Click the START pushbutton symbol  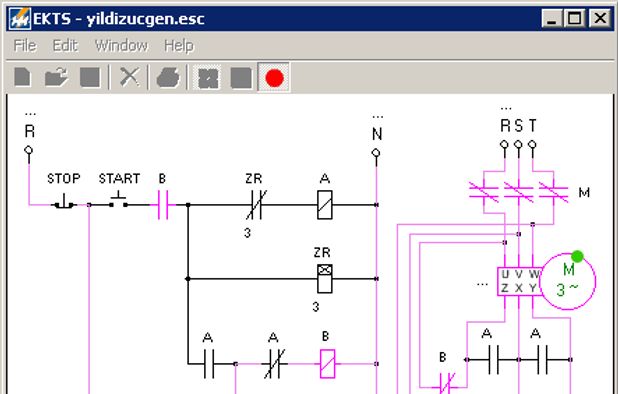point(118,200)
